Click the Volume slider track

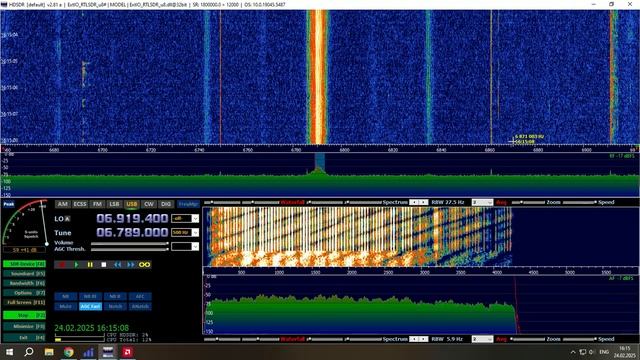point(129,244)
